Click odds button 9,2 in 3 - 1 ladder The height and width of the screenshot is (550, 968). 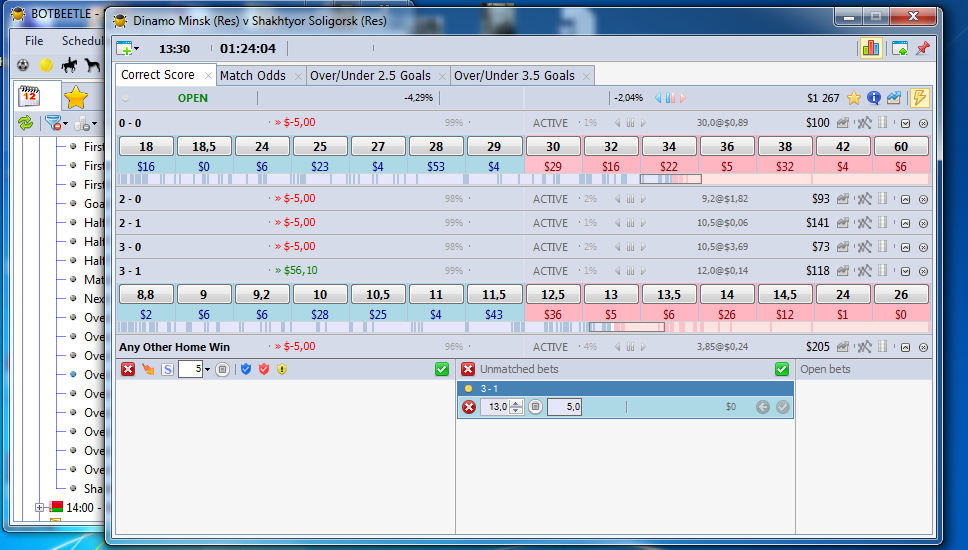coord(262,294)
